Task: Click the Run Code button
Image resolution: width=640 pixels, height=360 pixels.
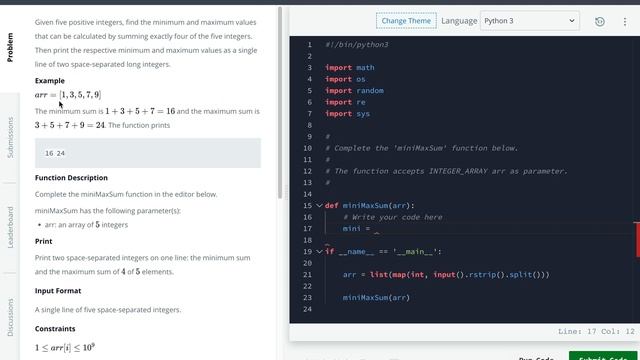Action: click(x=536, y=357)
